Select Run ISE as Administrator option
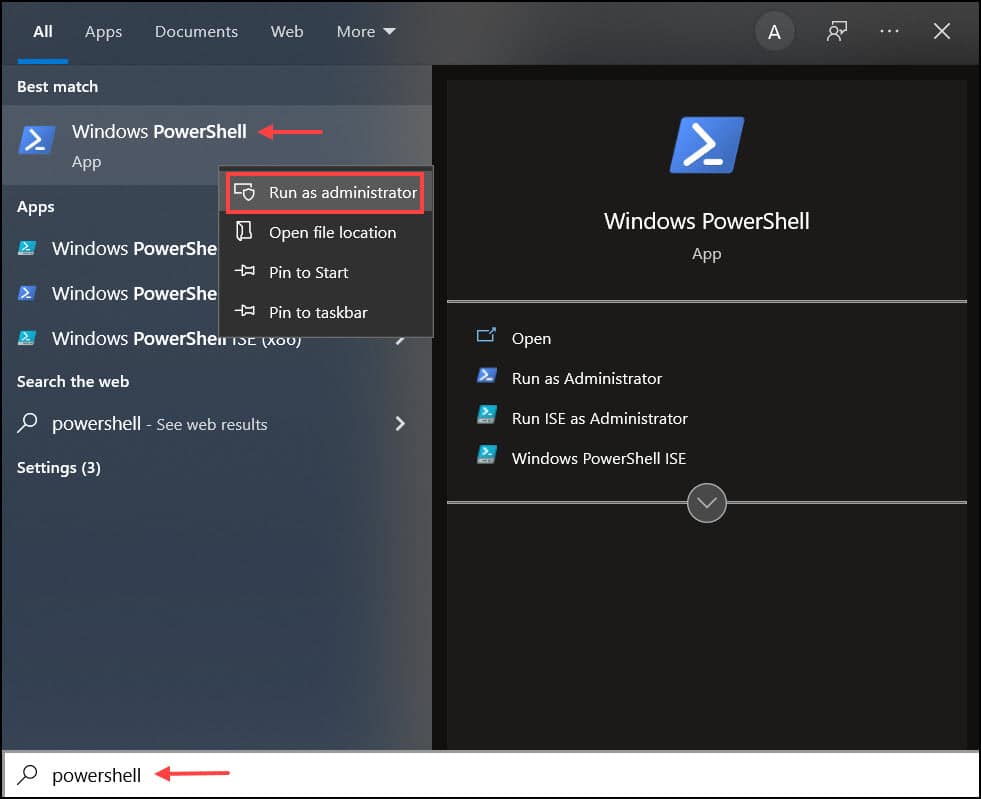Screen dimensions: 981x799 point(600,418)
